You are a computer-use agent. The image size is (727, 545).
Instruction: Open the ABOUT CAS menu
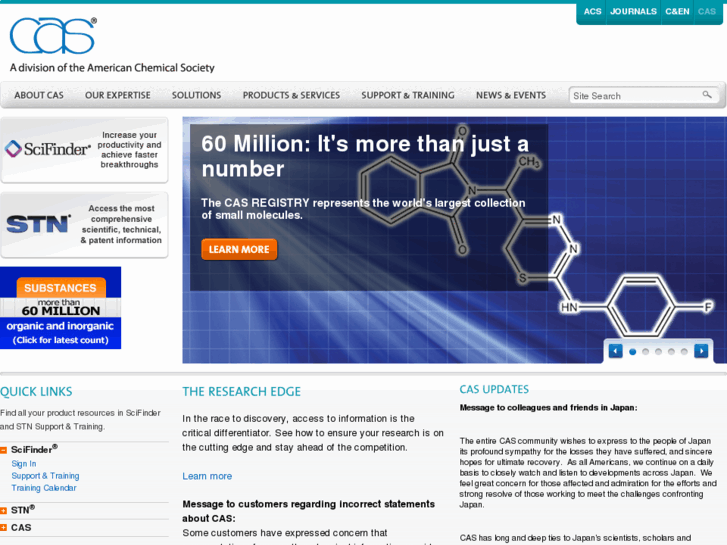click(x=39, y=95)
